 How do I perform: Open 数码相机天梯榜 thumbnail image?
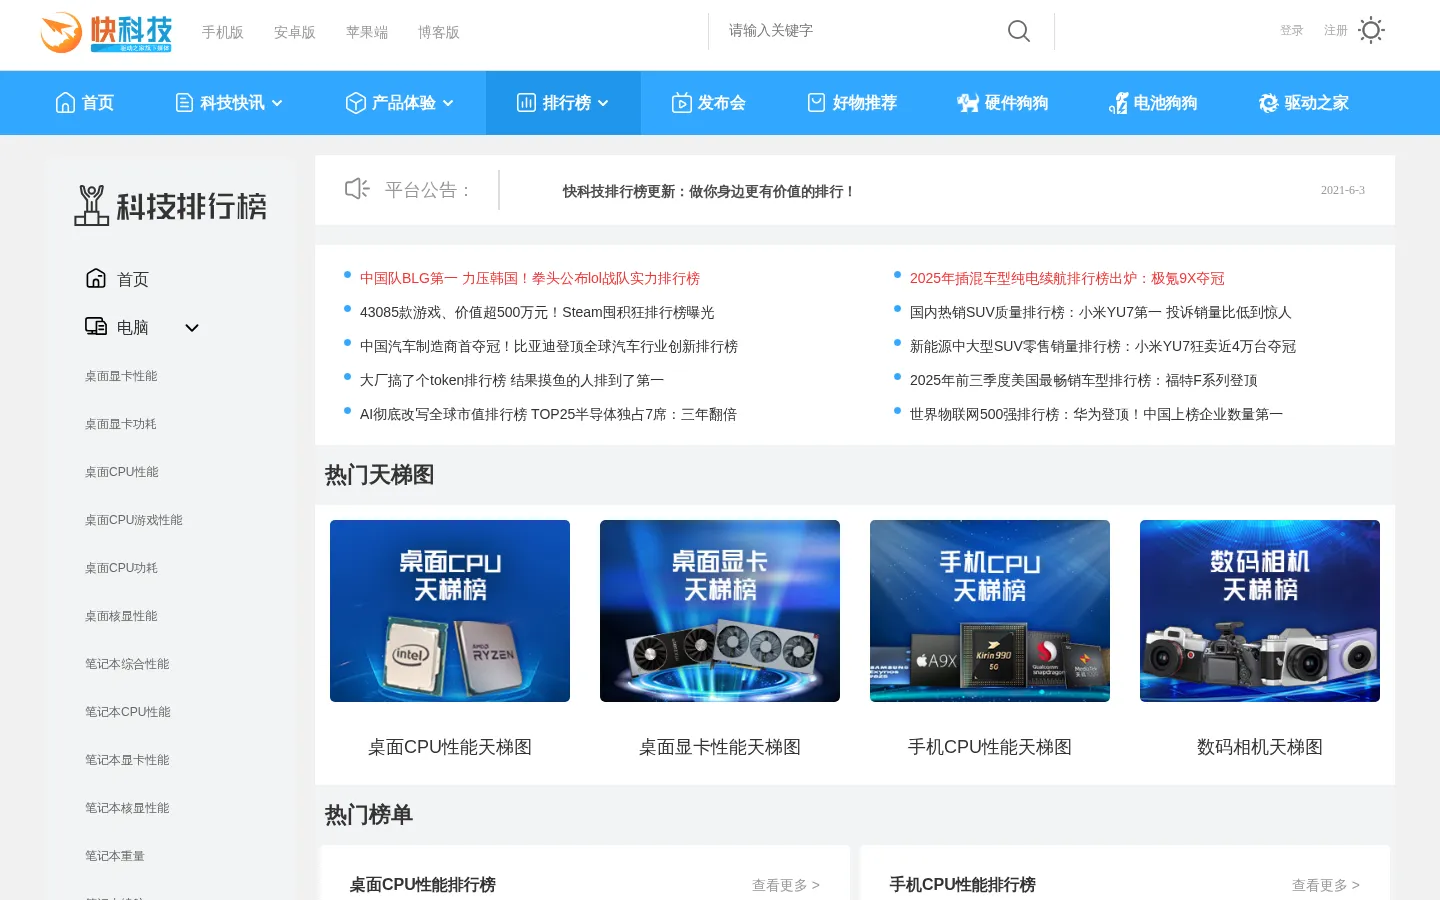(x=1260, y=611)
